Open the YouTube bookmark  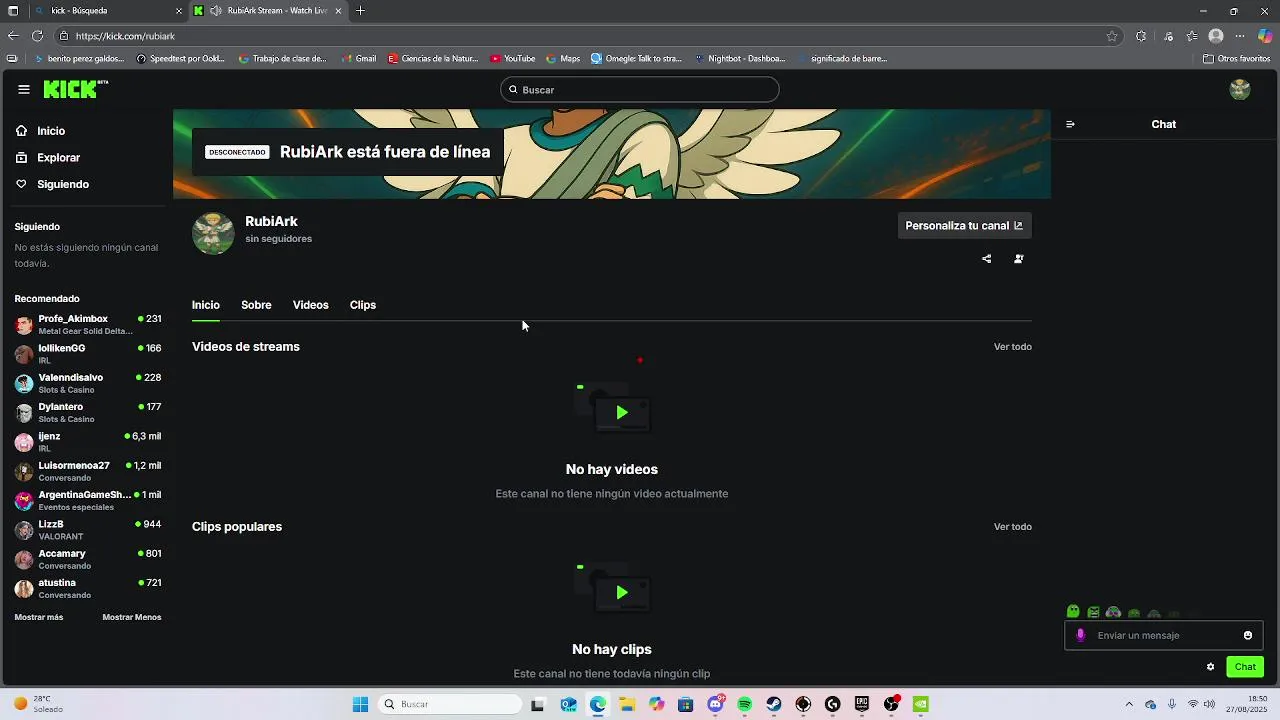(x=513, y=58)
